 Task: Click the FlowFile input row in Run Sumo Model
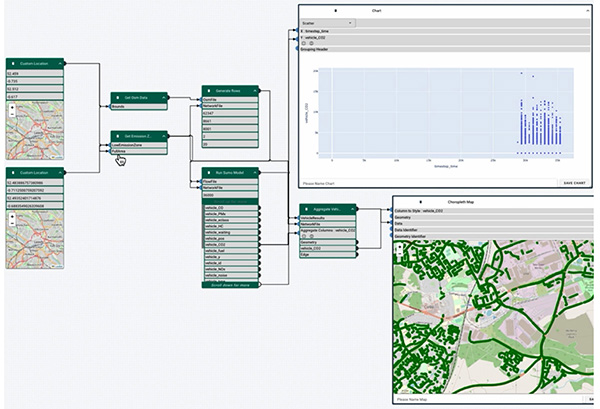tap(230, 181)
